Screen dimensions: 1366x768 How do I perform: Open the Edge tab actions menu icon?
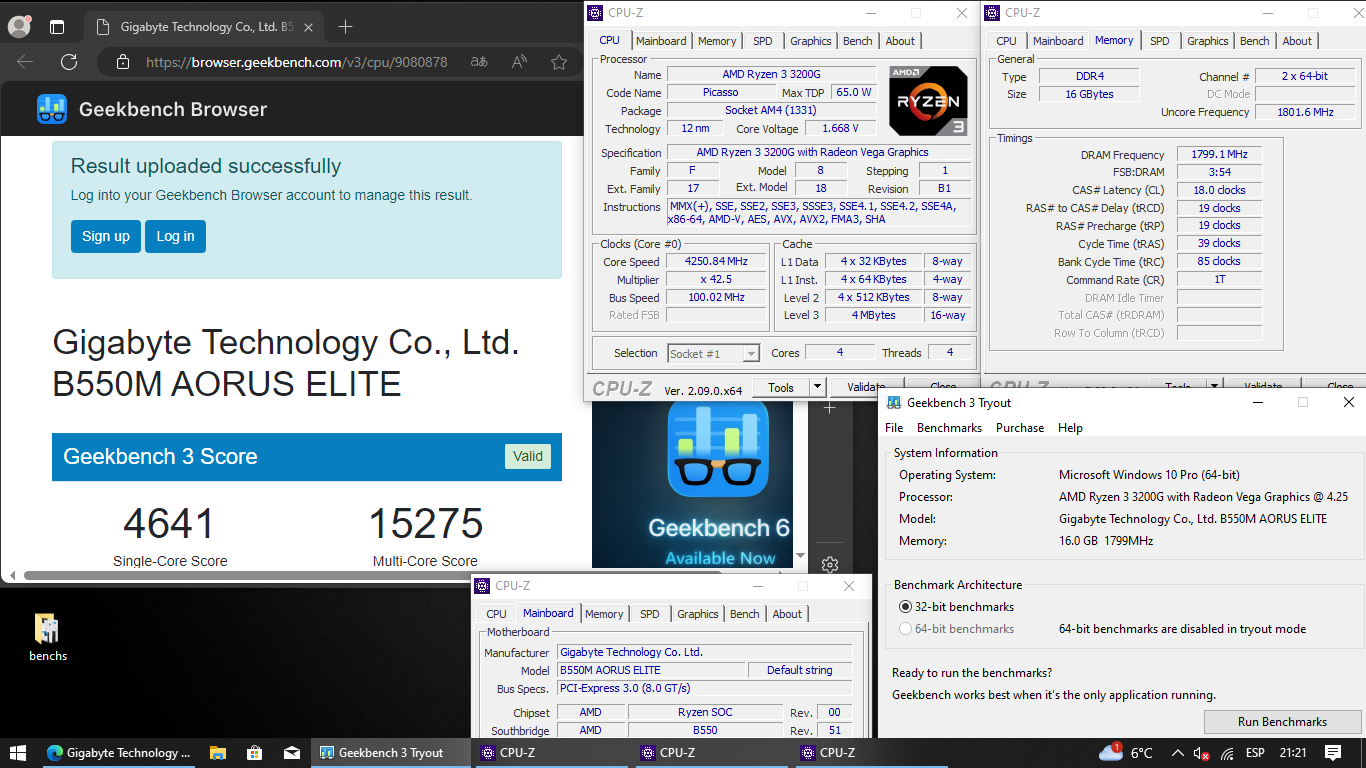pos(57,27)
